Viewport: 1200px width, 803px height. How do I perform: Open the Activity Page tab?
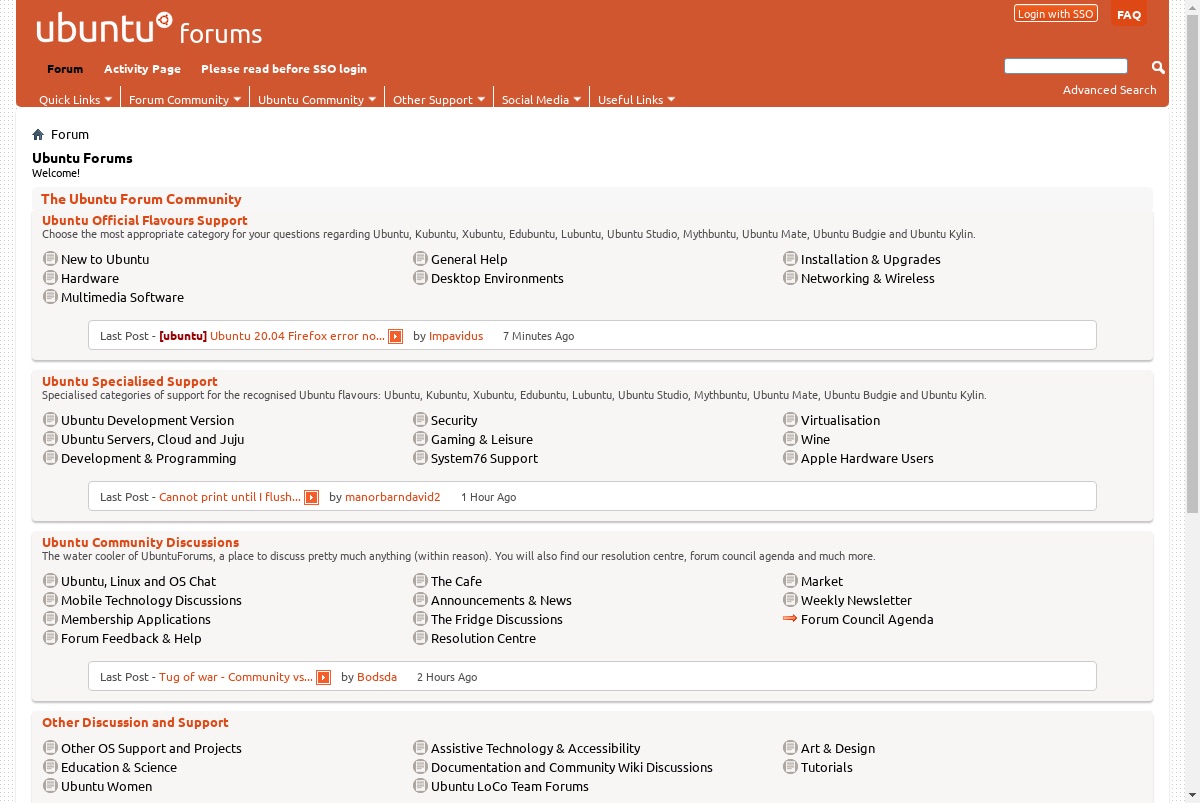click(142, 69)
